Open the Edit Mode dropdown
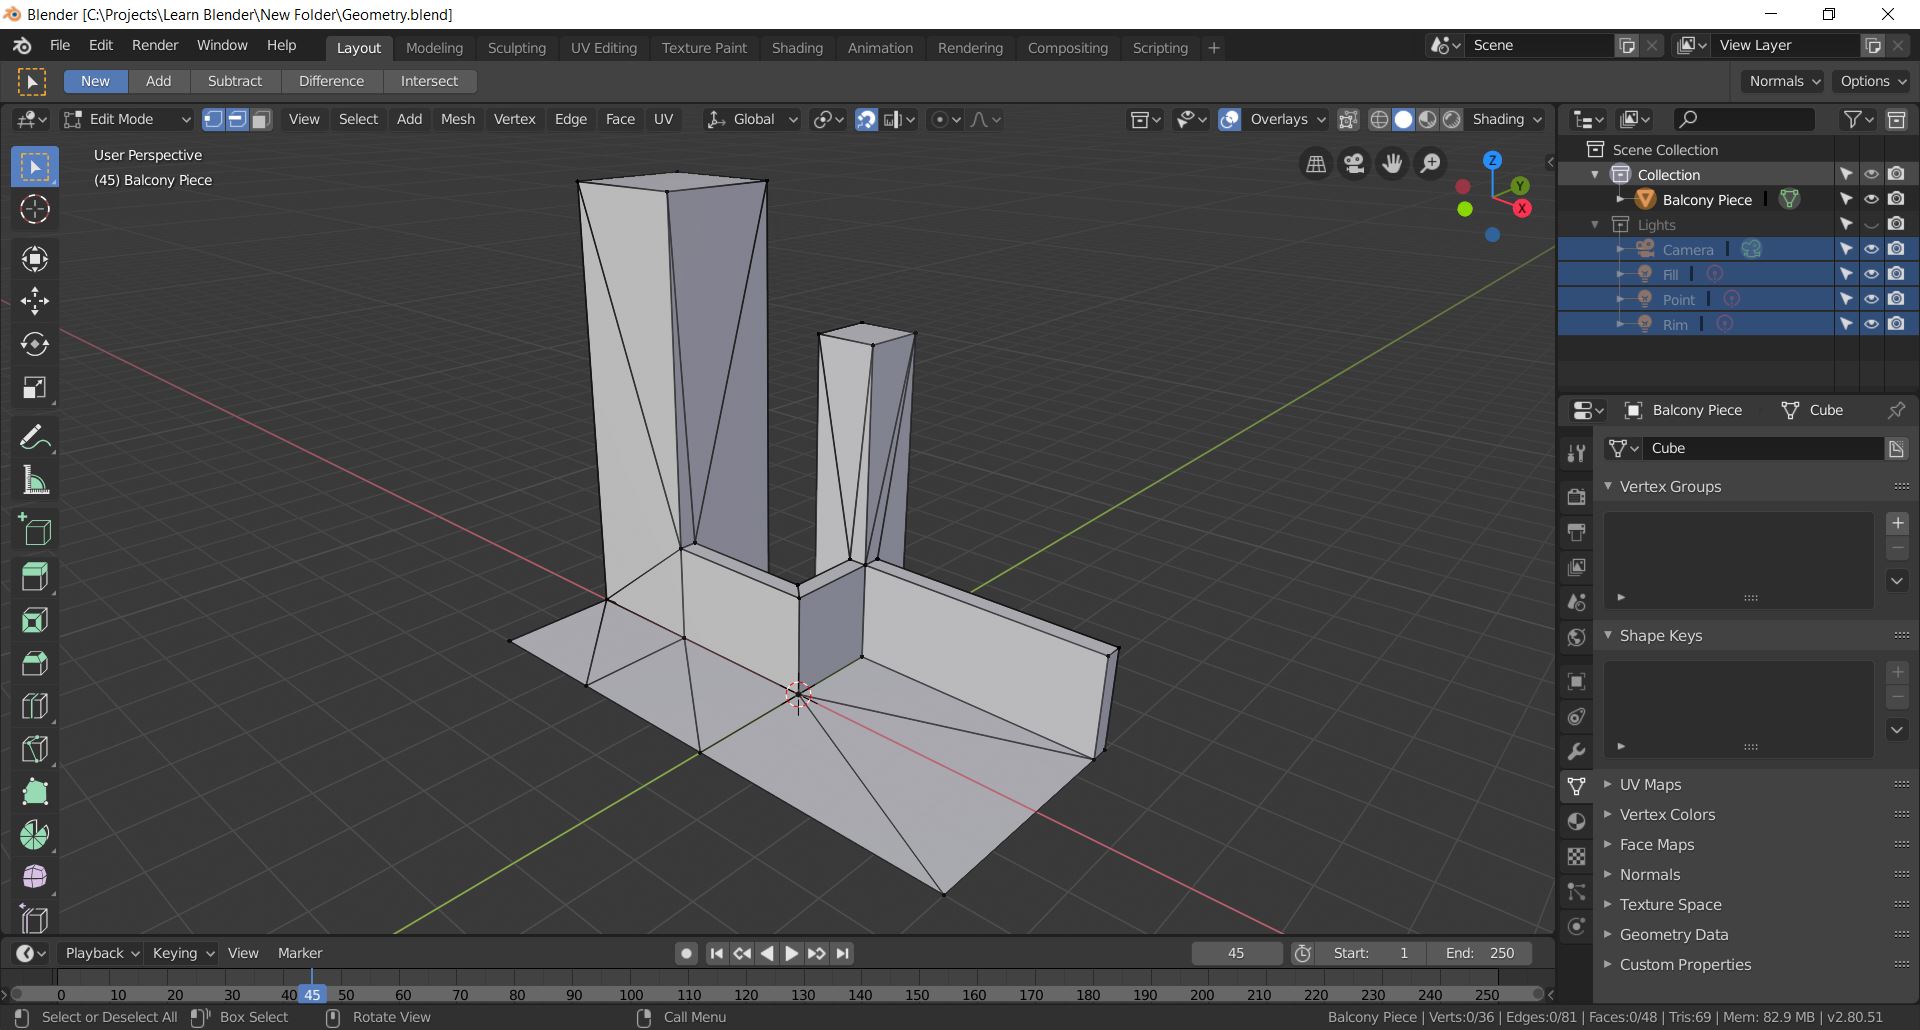The height and width of the screenshot is (1030, 1920). pyautogui.click(x=127, y=119)
